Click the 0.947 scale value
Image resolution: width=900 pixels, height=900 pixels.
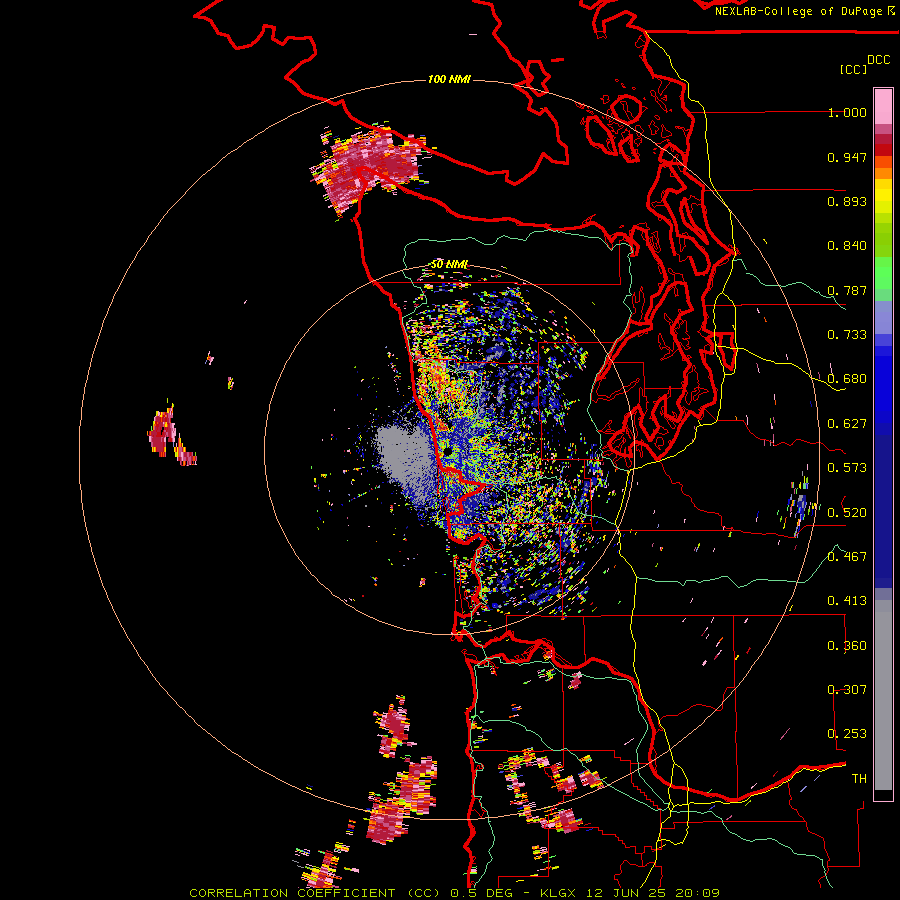847,157
